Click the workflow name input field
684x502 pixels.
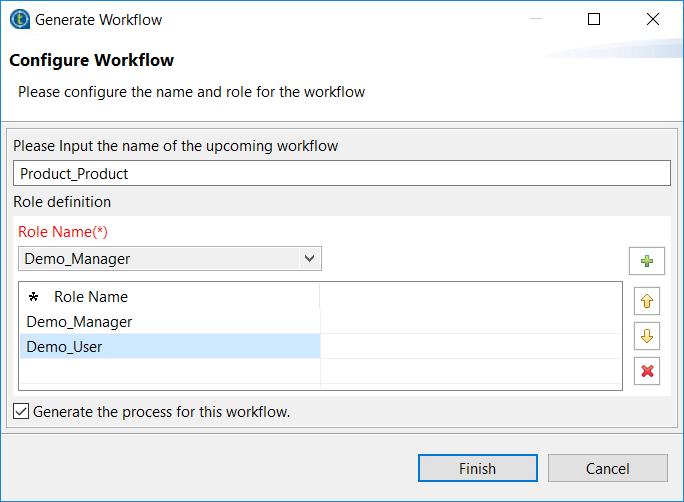tap(341, 173)
